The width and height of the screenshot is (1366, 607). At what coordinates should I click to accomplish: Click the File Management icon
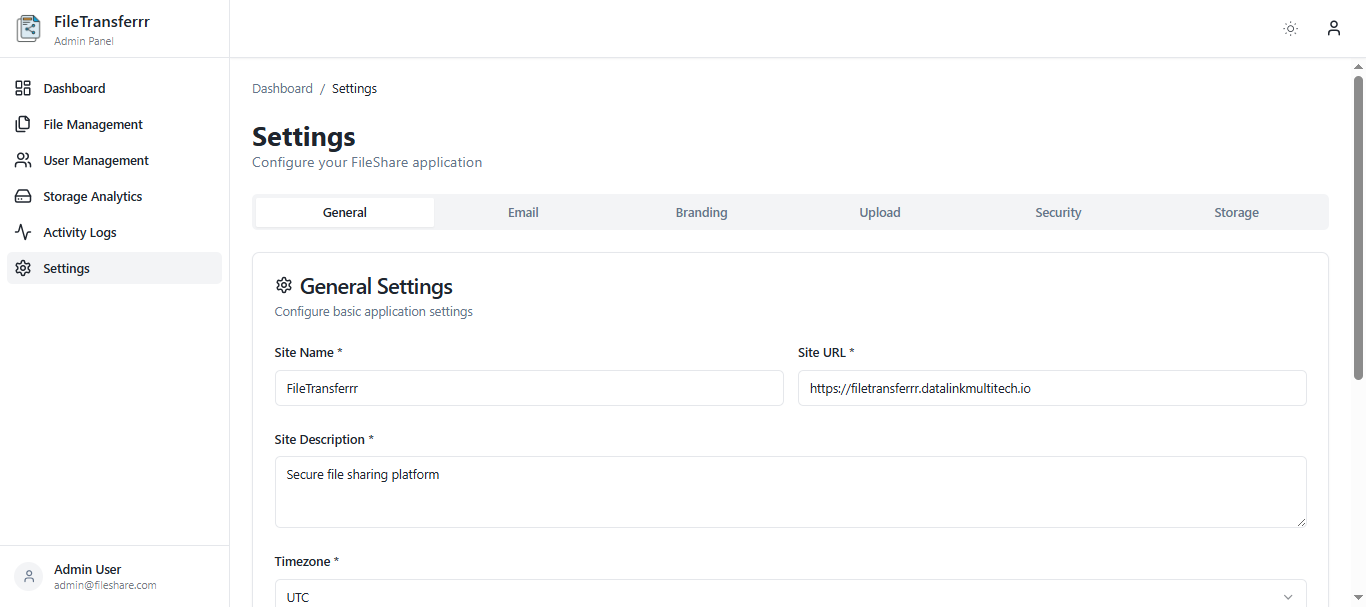[x=23, y=124]
